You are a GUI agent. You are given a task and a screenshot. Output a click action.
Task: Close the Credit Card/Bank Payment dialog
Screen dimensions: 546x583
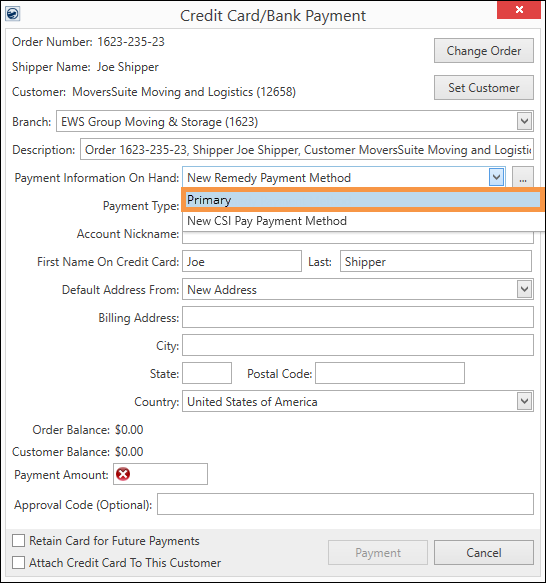click(x=519, y=10)
